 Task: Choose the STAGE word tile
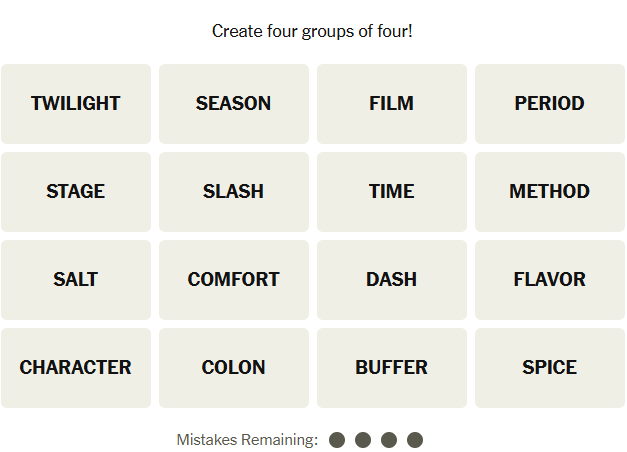[76, 192]
